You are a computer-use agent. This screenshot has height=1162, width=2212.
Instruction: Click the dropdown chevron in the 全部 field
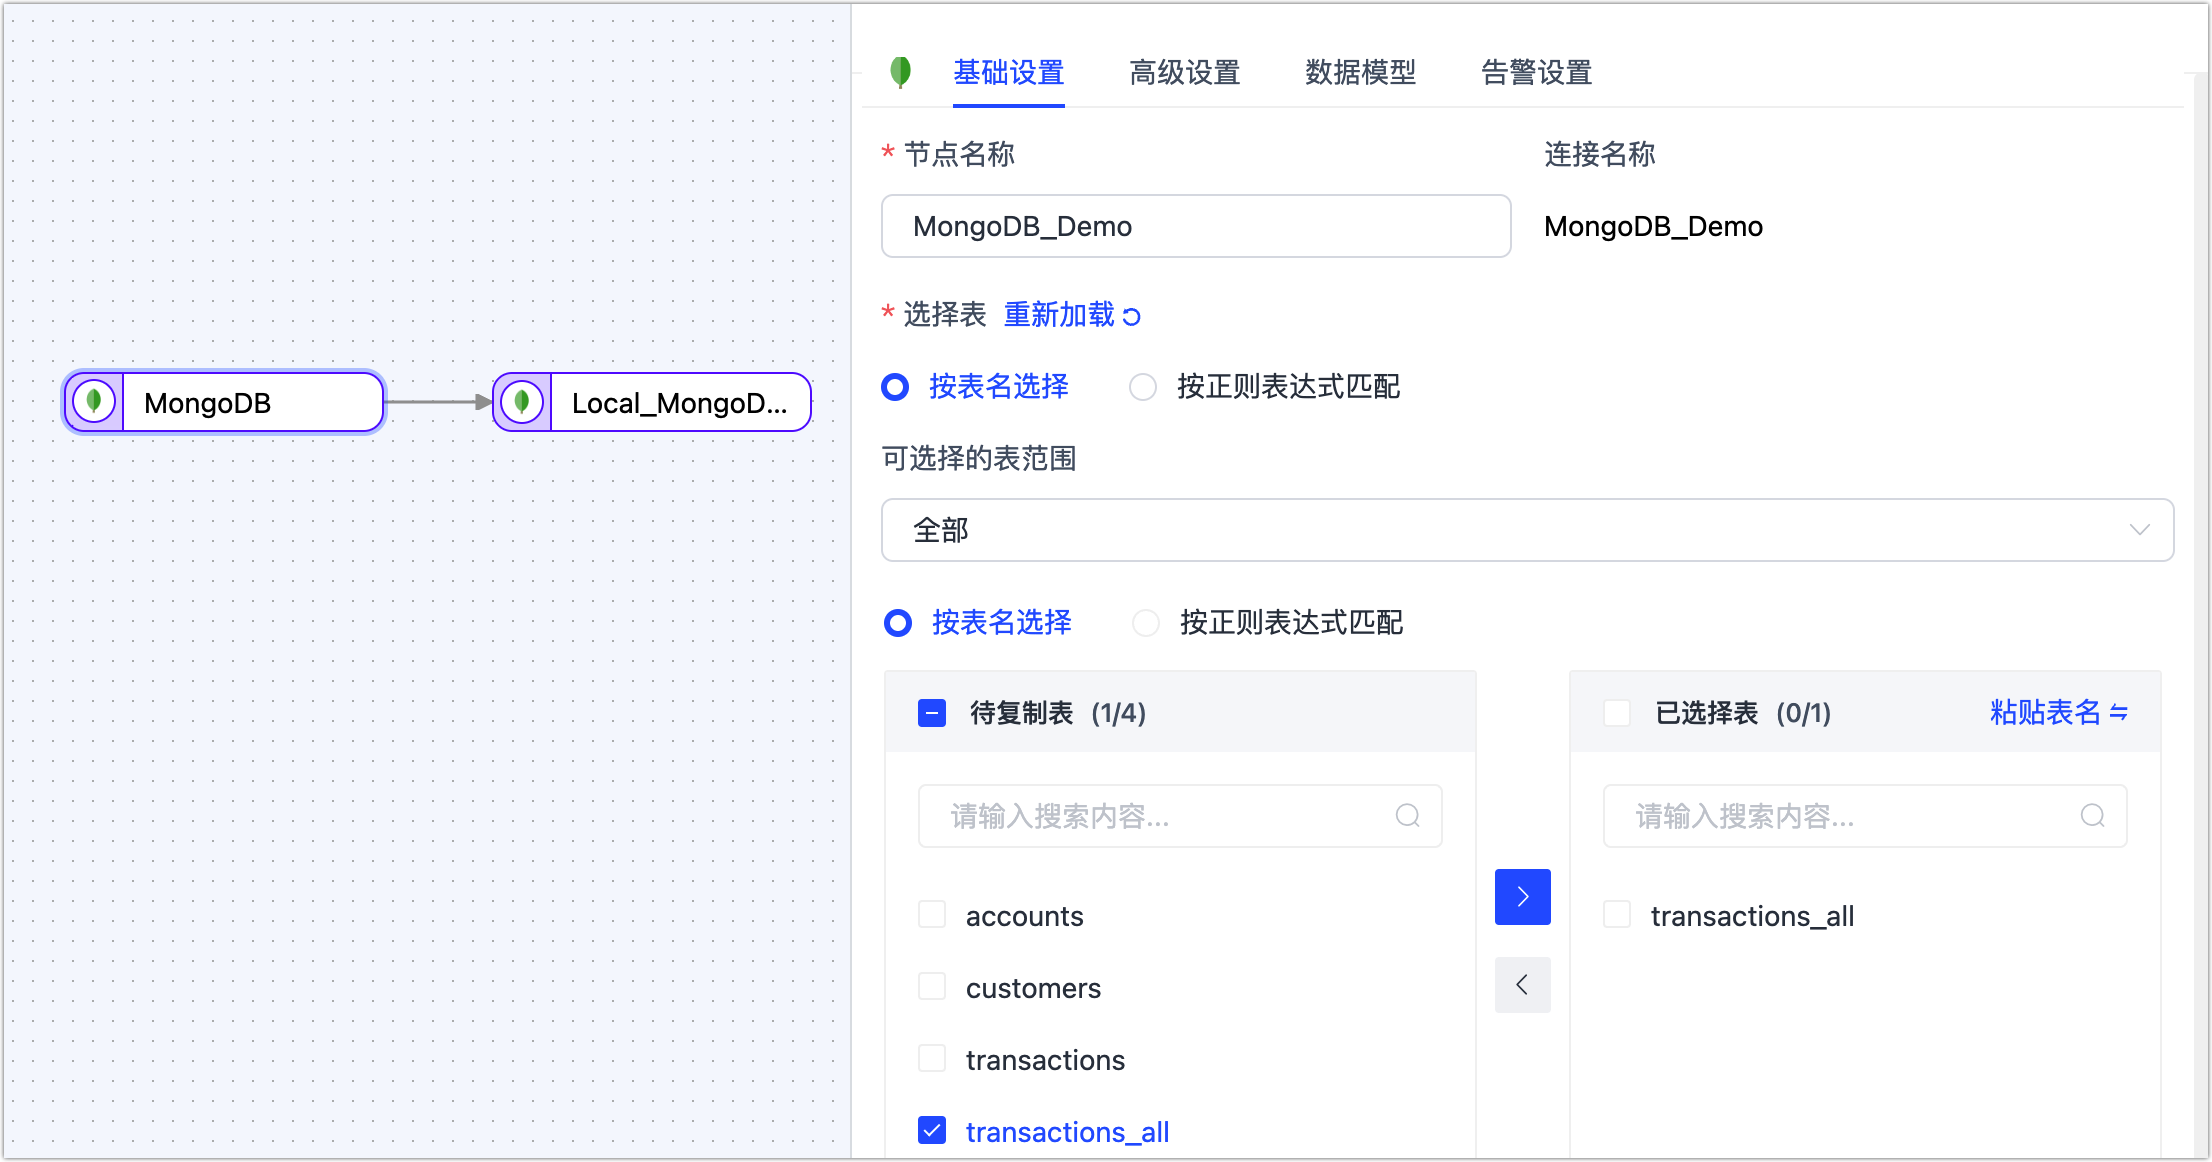click(x=2139, y=530)
